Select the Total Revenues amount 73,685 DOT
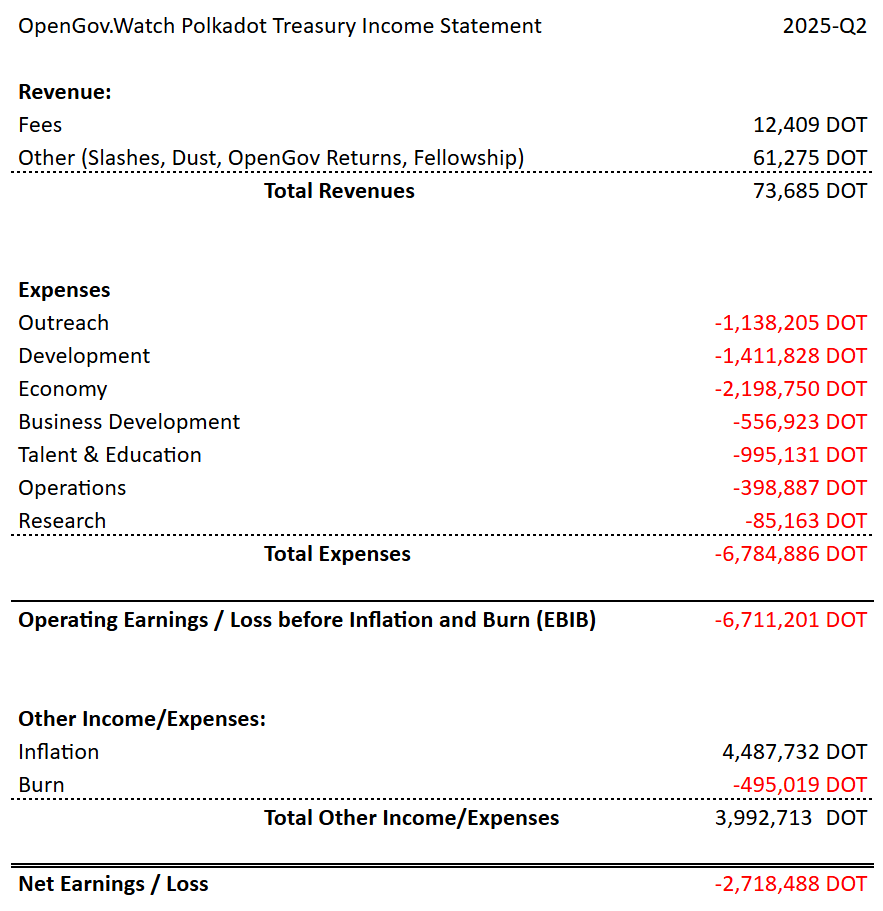This screenshot has height=911, width=883. (810, 191)
